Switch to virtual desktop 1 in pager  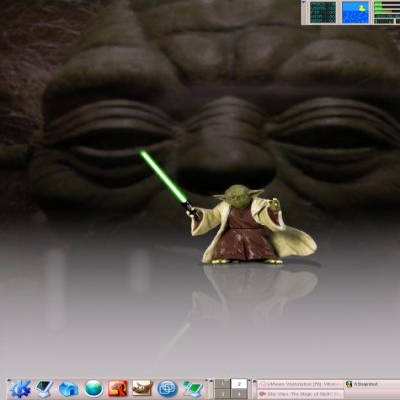tap(223, 384)
